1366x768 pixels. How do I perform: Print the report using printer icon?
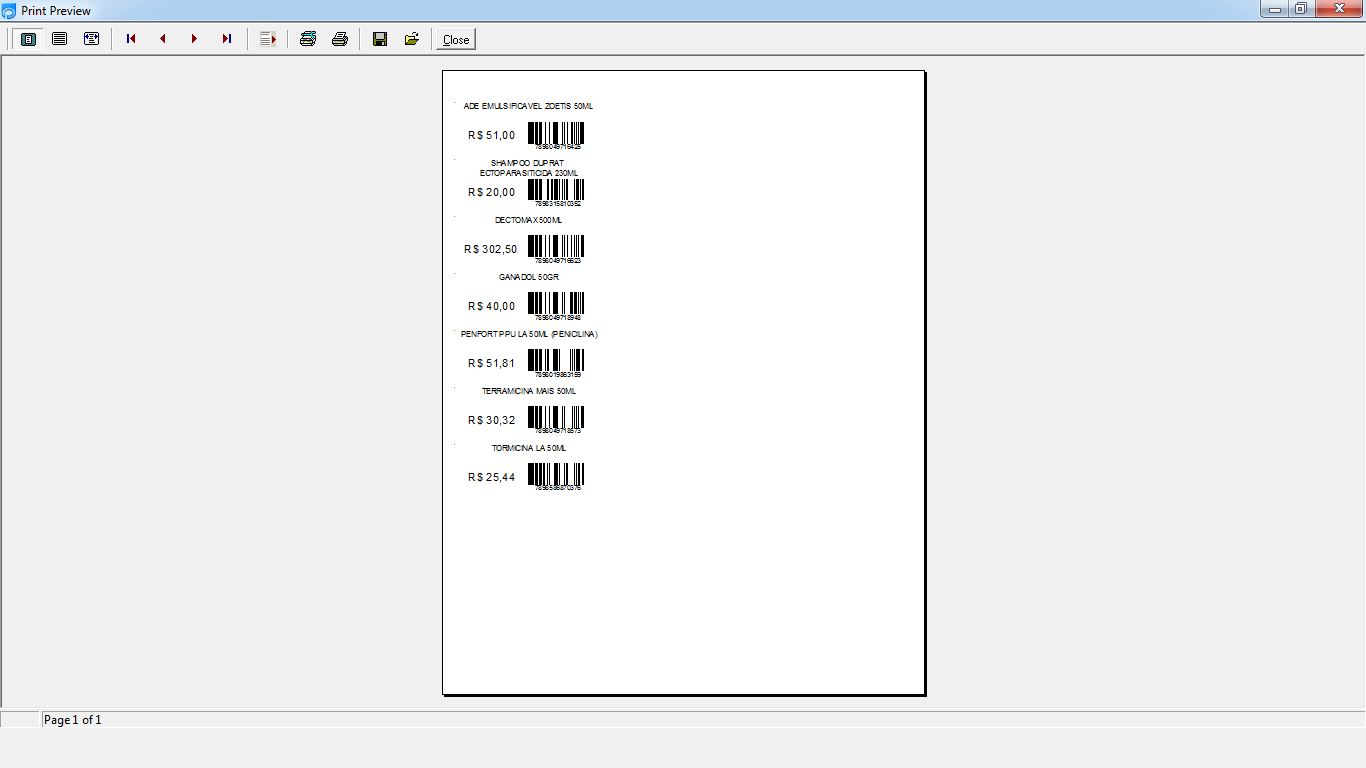tap(340, 39)
